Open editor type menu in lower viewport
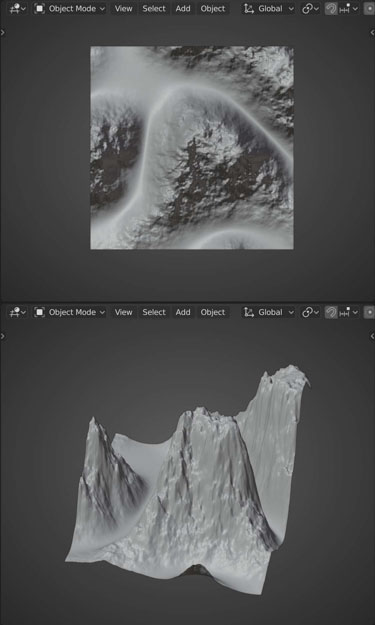 pos(18,312)
